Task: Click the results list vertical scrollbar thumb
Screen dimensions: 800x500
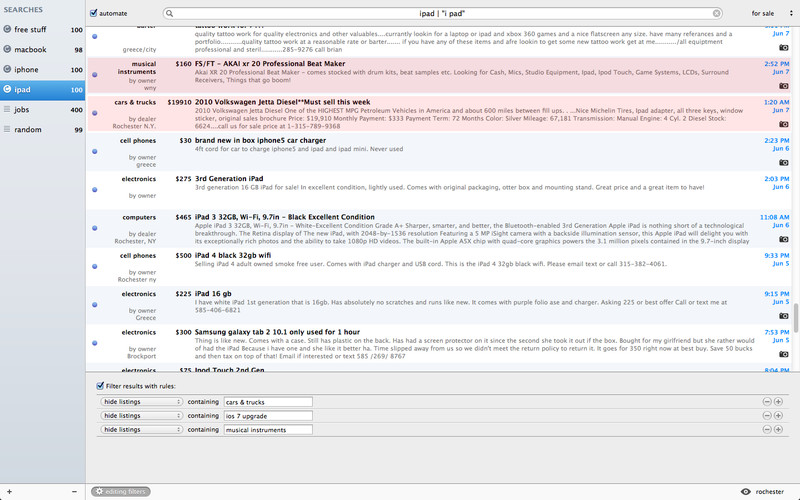Action: (795, 317)
